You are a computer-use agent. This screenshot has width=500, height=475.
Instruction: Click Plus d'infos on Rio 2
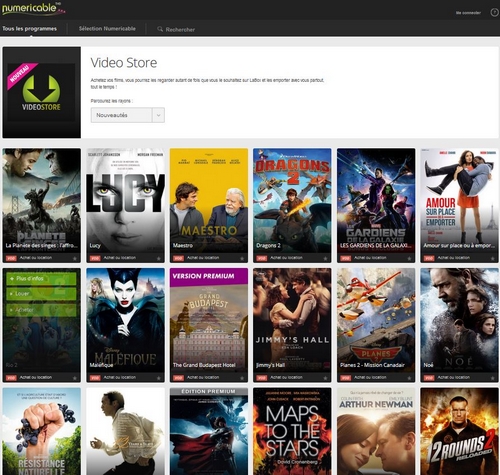click(x=41, y=278)
